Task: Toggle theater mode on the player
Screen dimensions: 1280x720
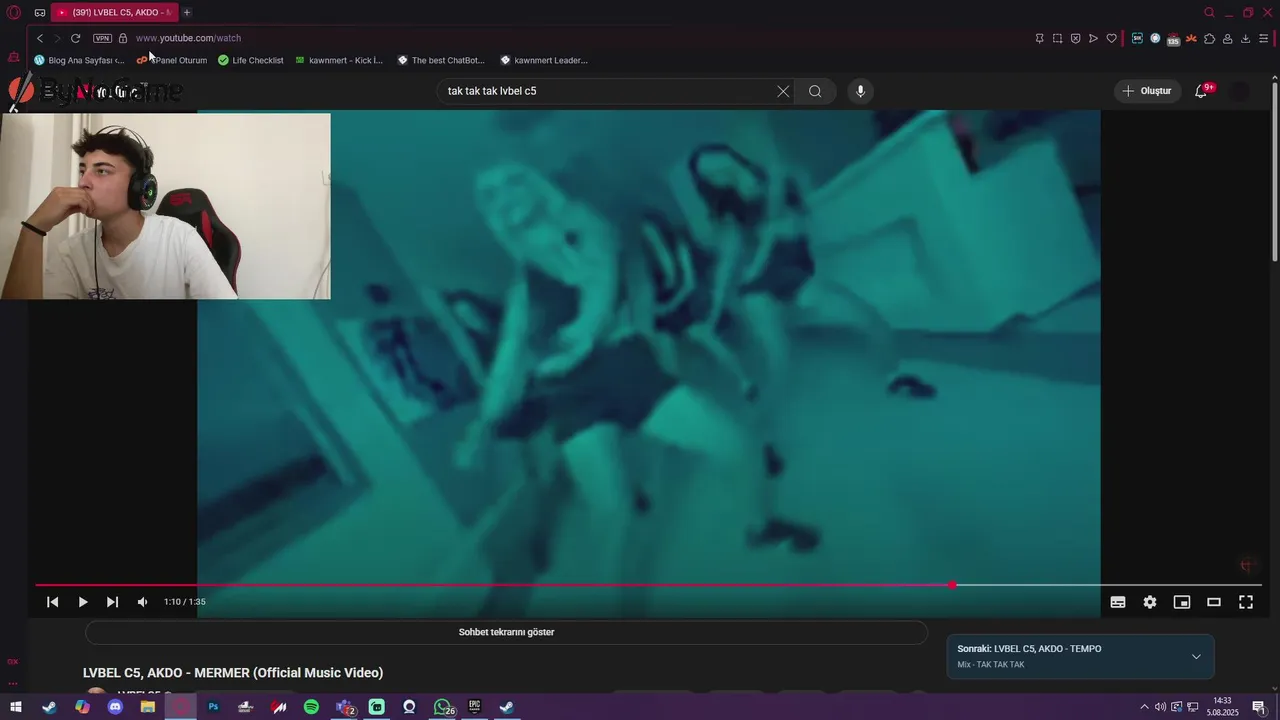Action: point(1214,602)
